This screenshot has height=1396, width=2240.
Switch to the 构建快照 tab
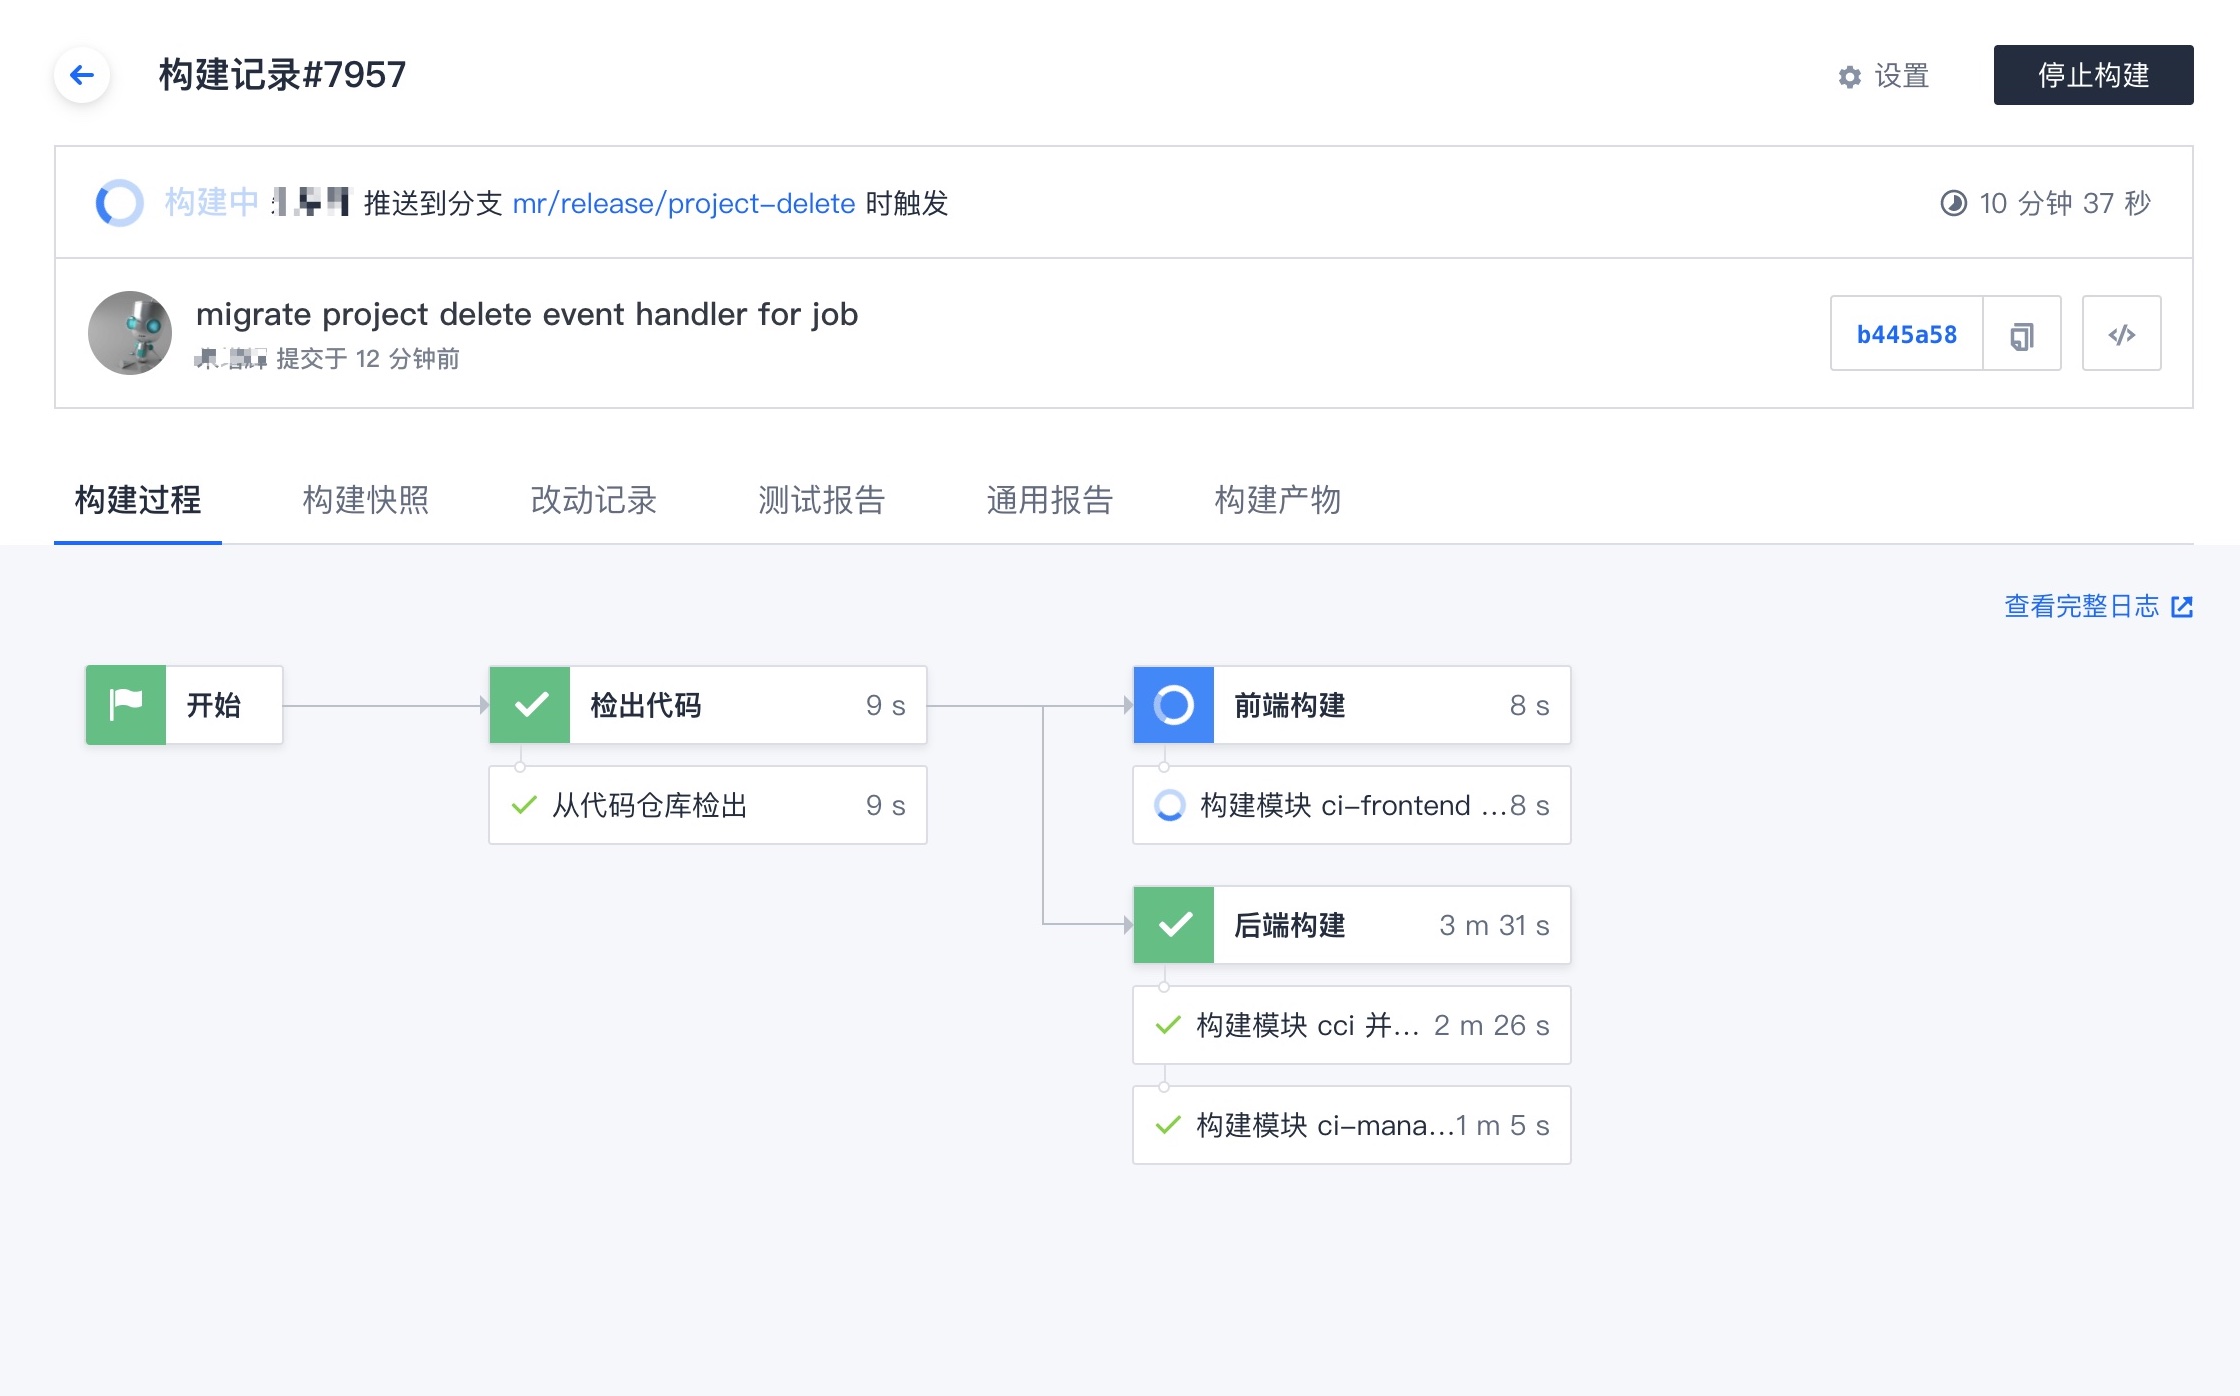(x=365, y=500)
